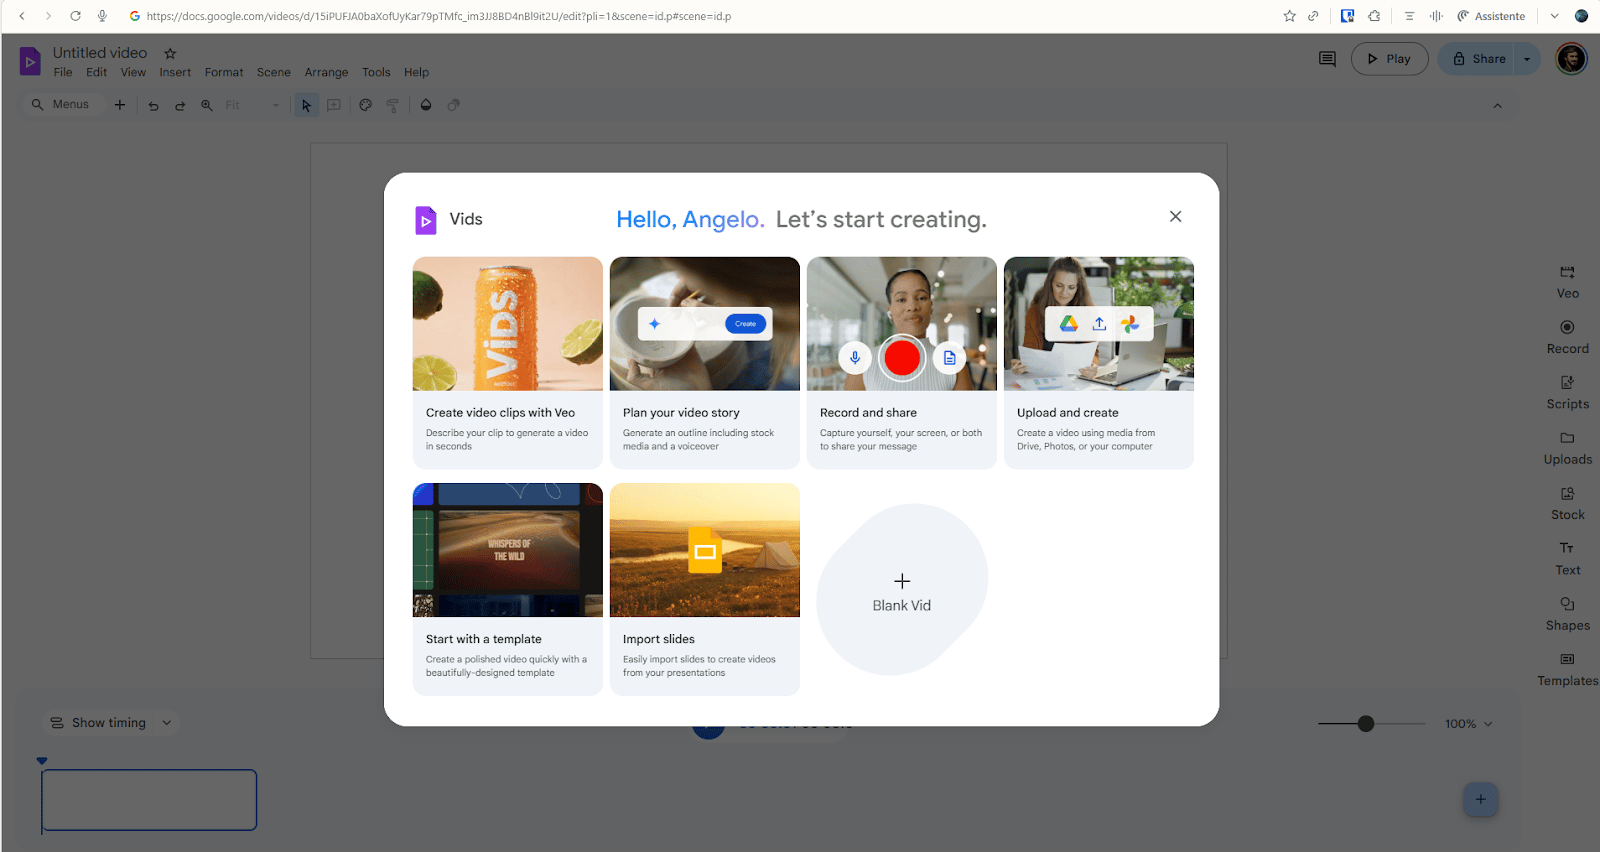Click the Undo arrow in the toolbar
Image resolution: width=1600 pixels, height=852 pixels.
[153, 105]
